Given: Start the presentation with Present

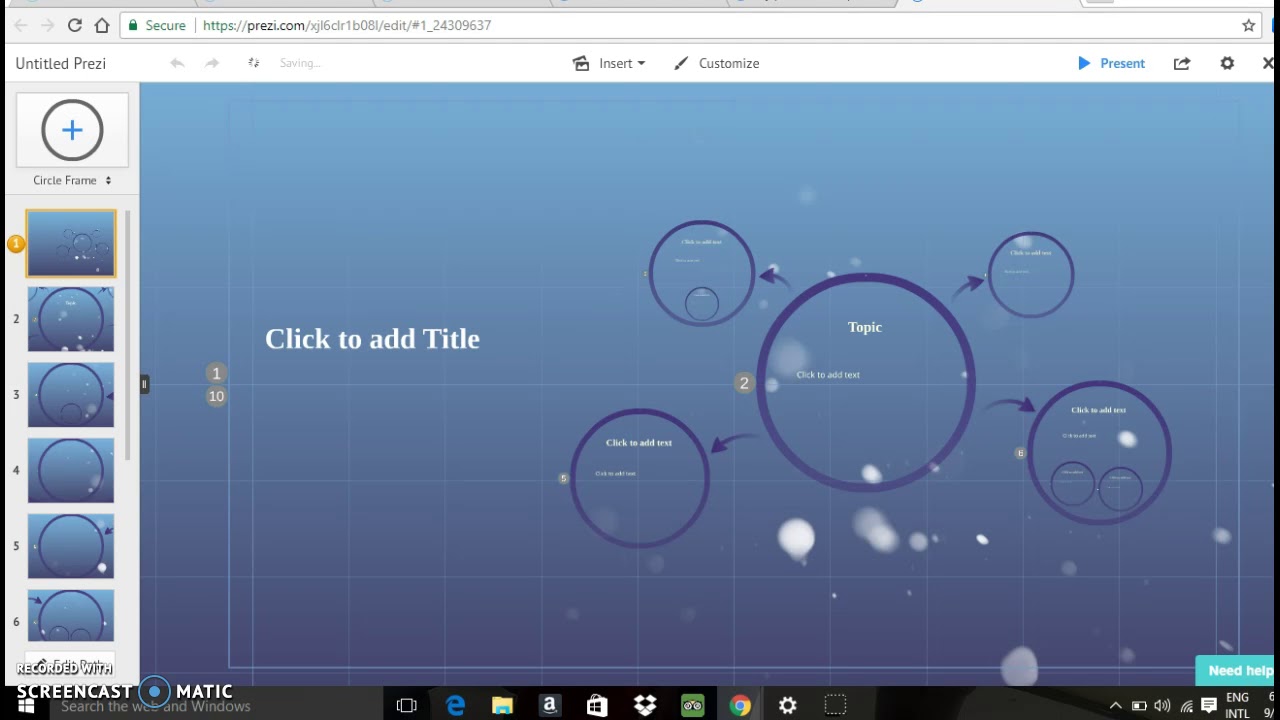Looking at the screenshot, I should [1111, 63].
